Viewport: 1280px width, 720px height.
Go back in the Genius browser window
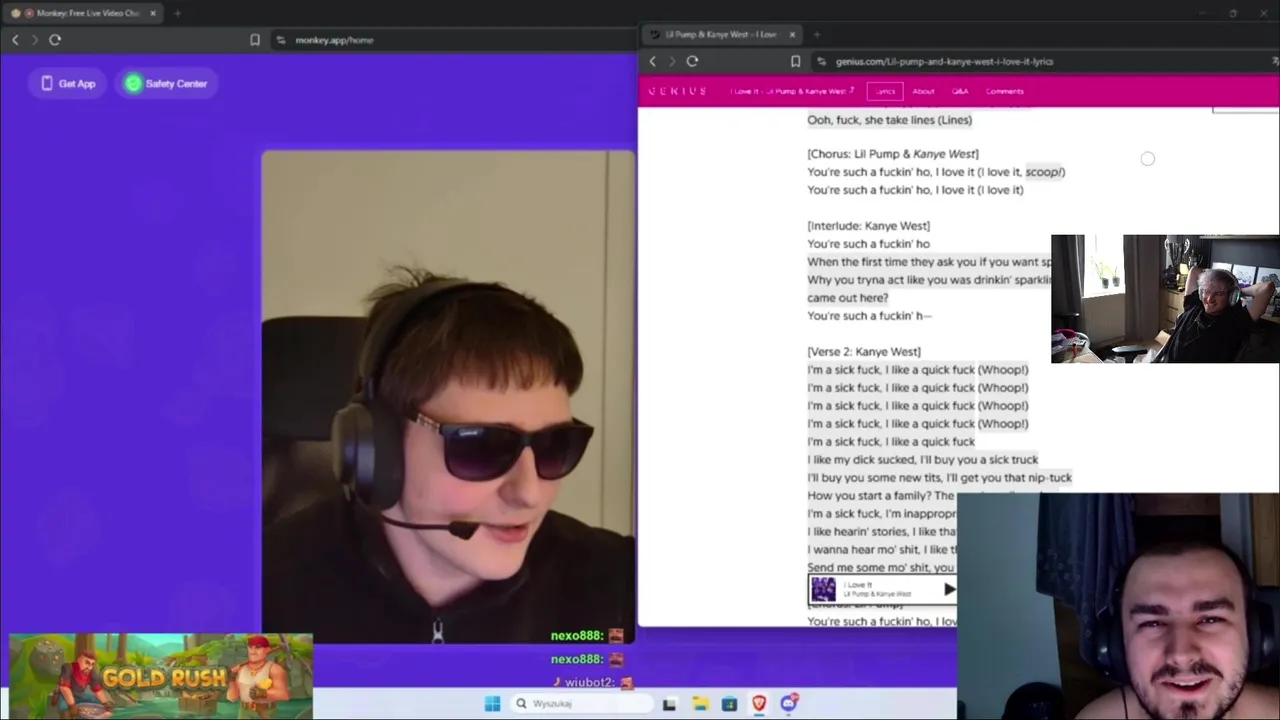click(653, 61)
